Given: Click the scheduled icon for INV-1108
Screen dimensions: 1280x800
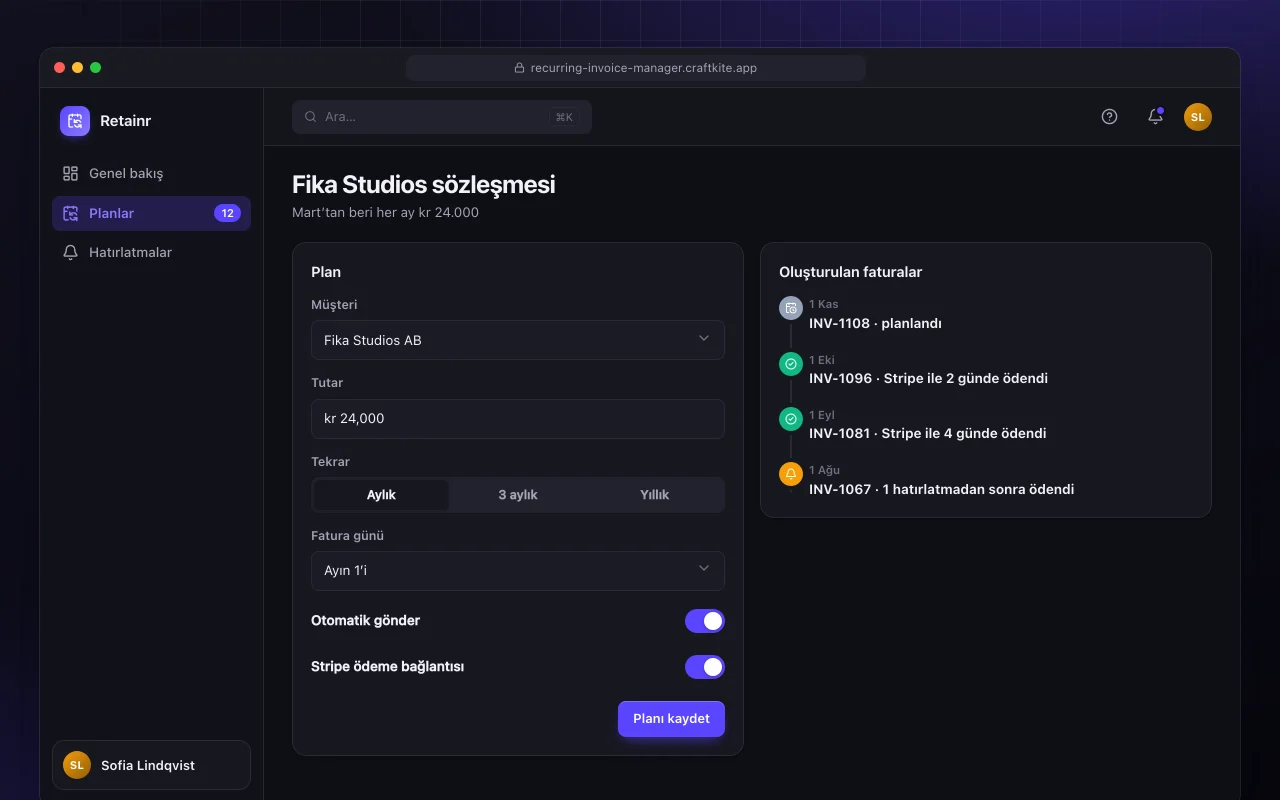Looking at the screenshot, I should [791, 308].
